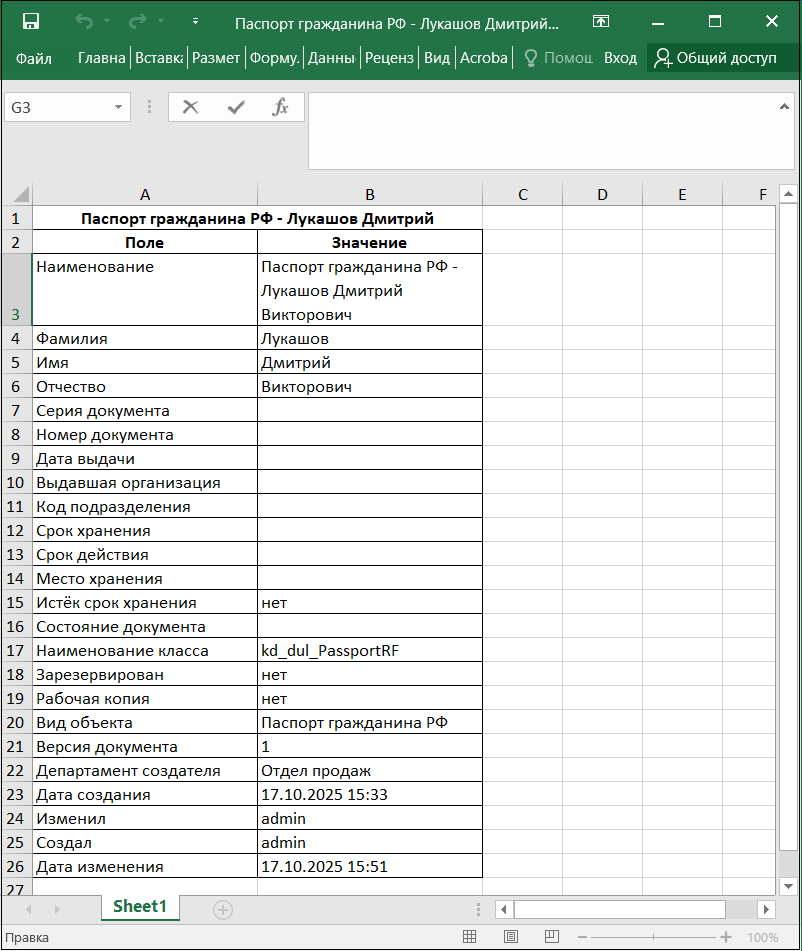Click the Серия документа cell
Viewport: 802px width, 951px height.
[145, 411]
